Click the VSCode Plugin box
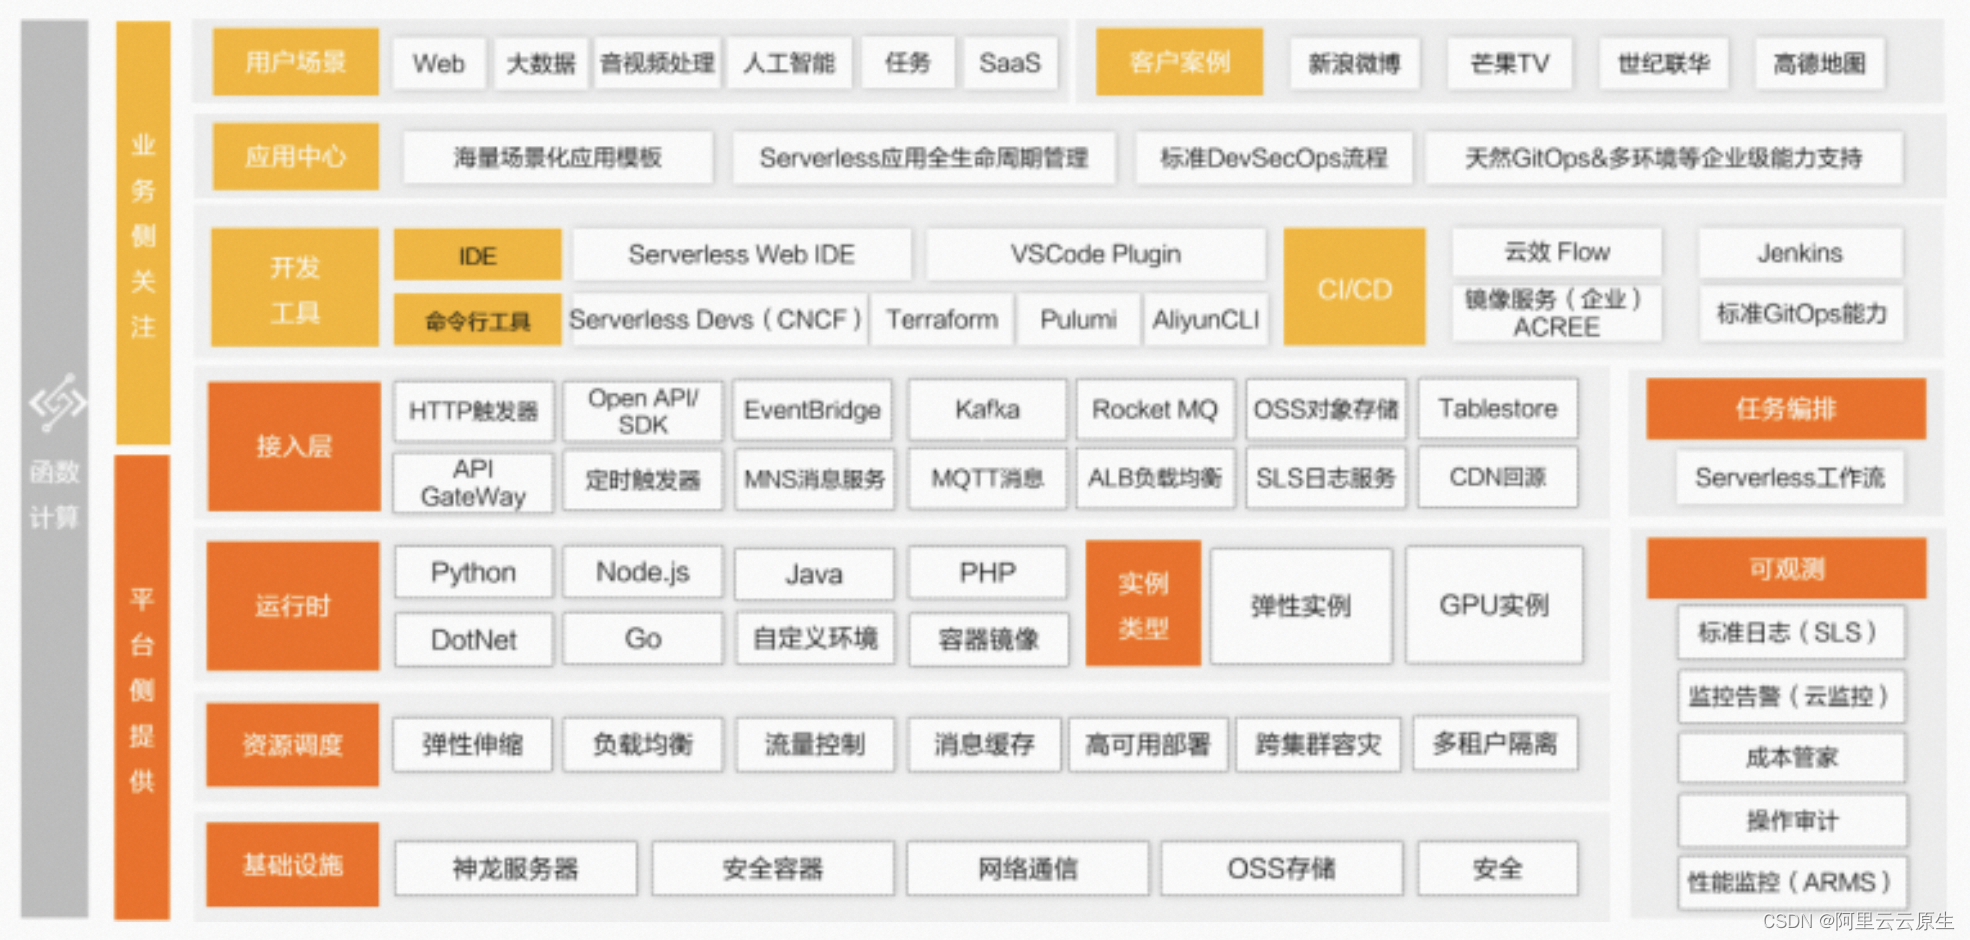 pos(1095,255)
